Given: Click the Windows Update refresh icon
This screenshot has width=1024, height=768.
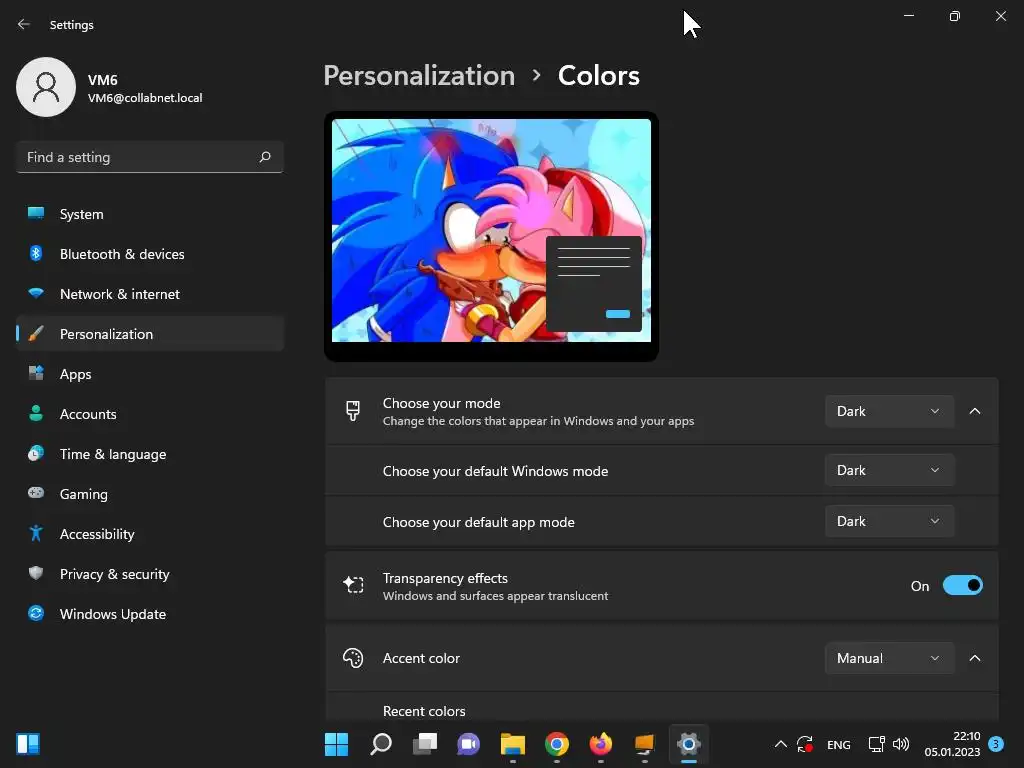Looking at the screenshot, I should tap(36, 613).
